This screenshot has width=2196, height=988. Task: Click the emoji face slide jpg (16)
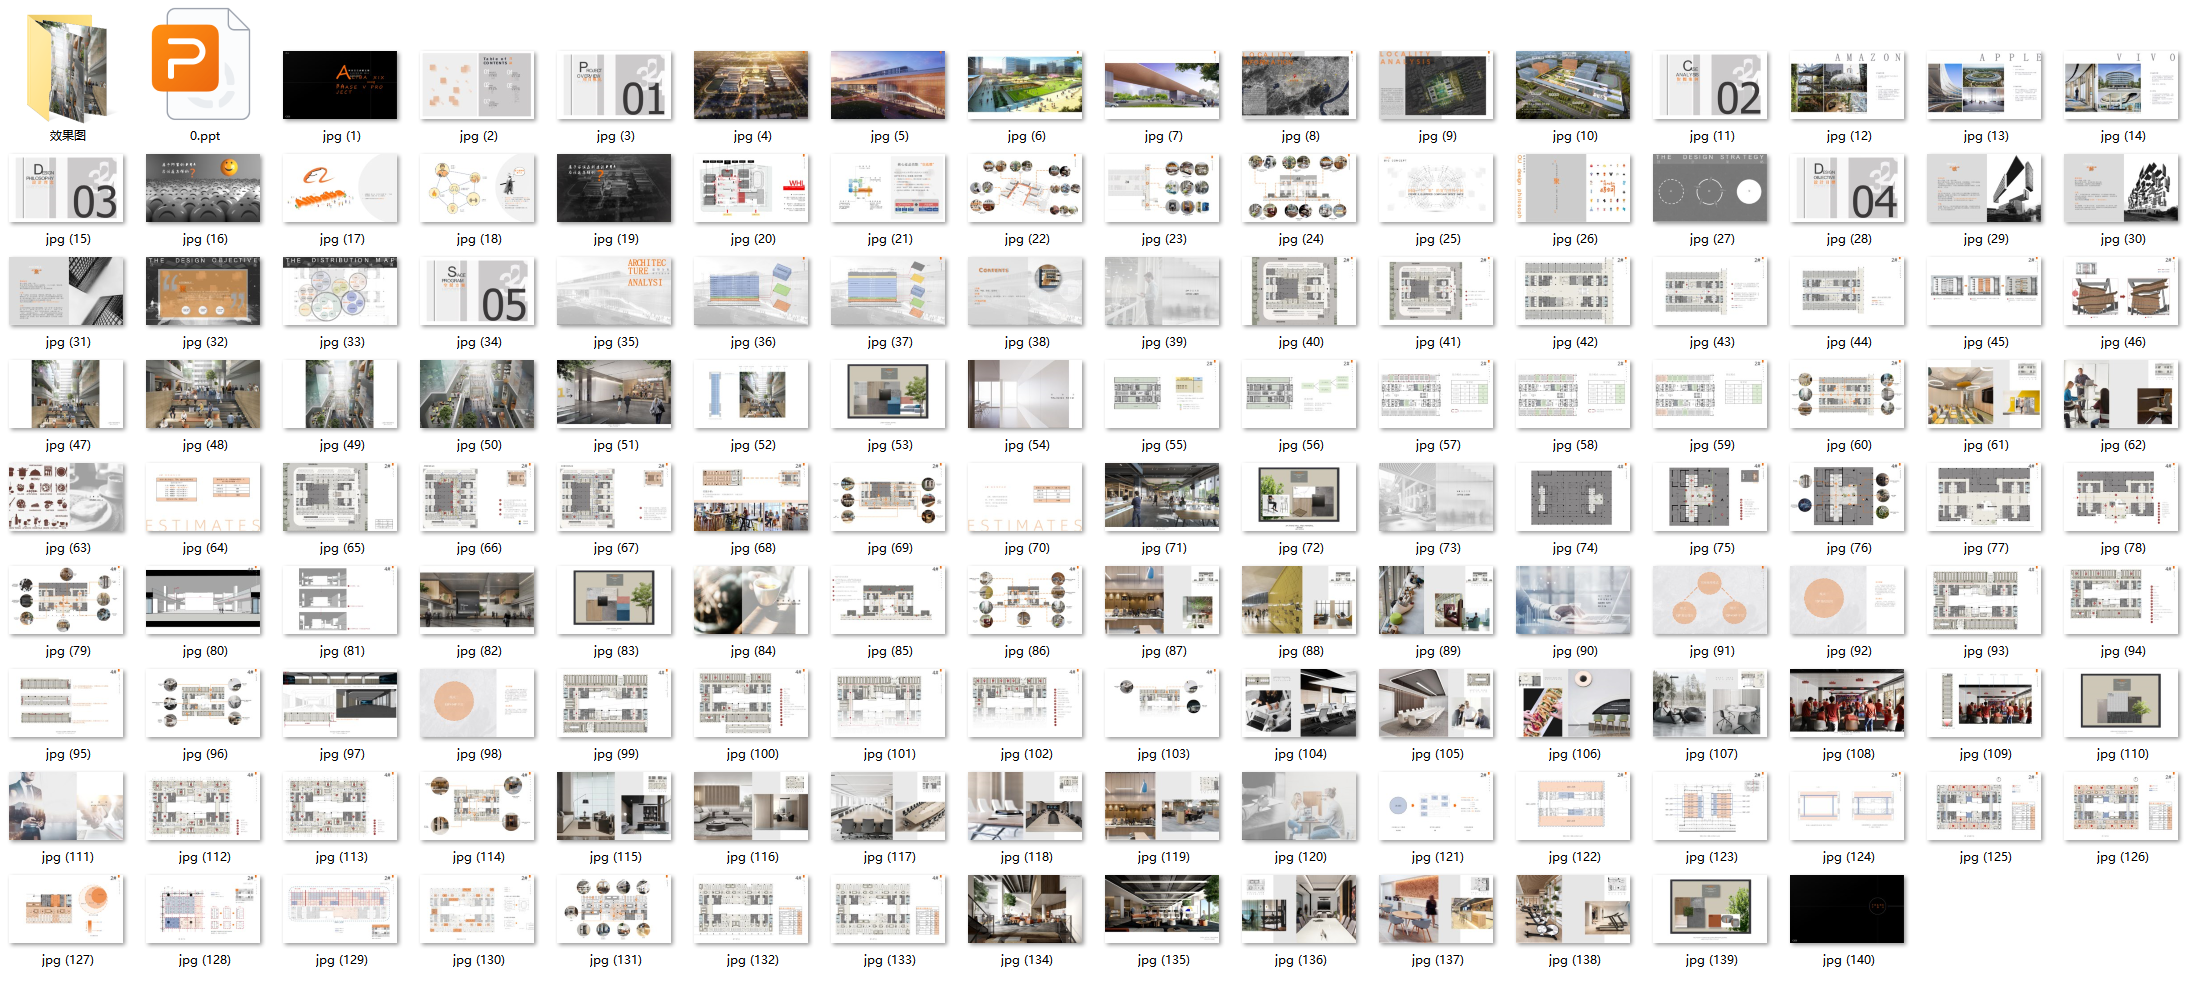[x=204, y=188]
